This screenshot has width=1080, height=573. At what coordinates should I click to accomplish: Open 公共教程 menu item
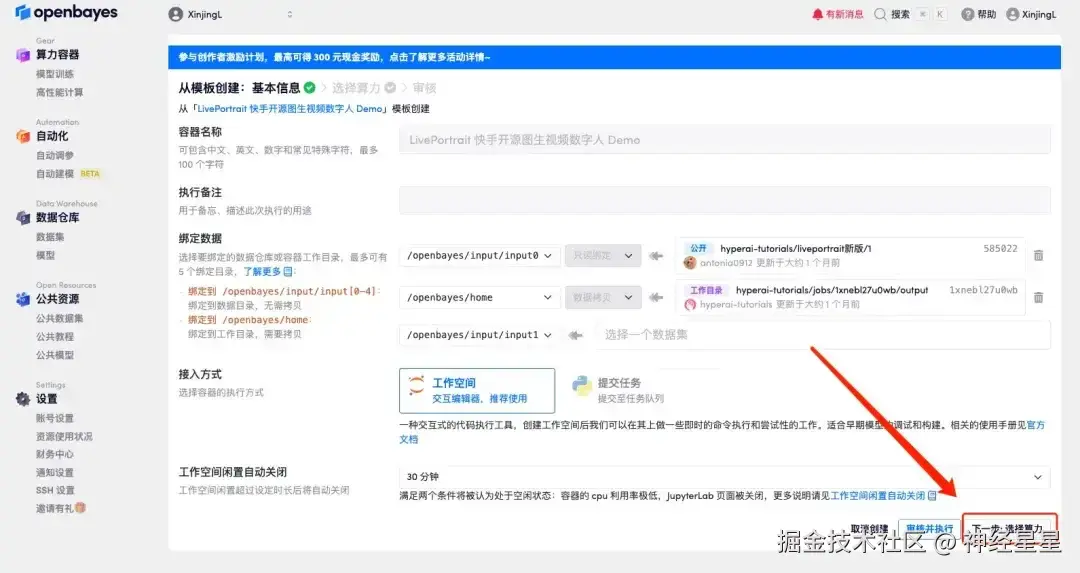[54, 337]
